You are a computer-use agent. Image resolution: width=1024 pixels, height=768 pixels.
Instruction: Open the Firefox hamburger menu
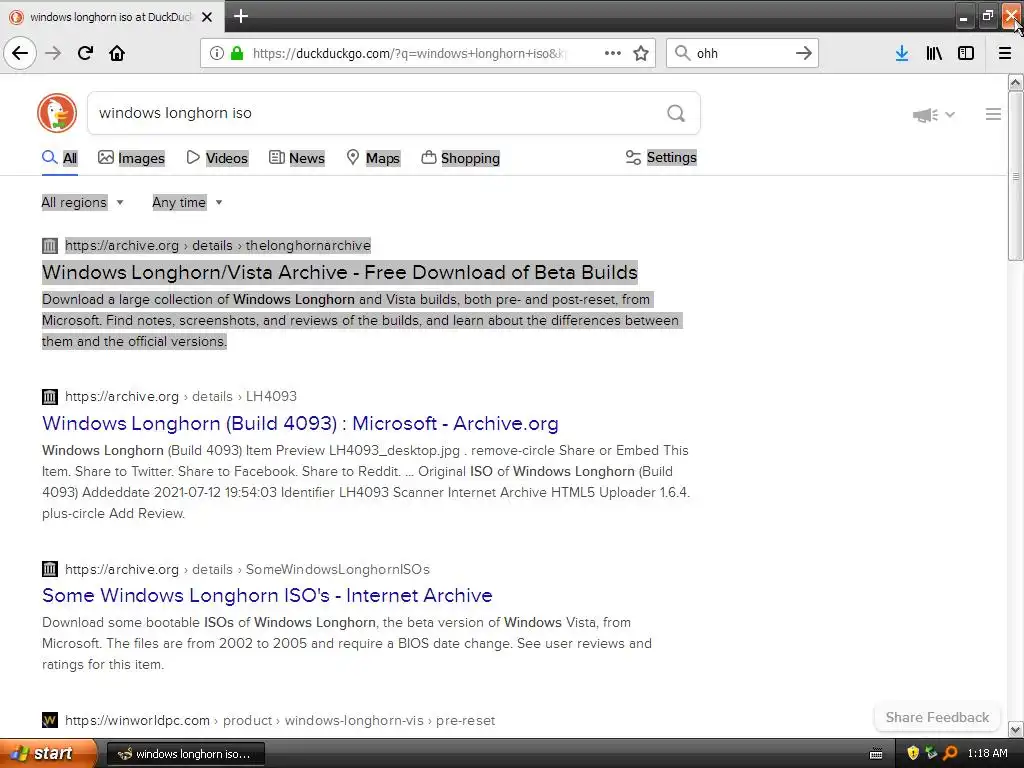point(1005,53)
